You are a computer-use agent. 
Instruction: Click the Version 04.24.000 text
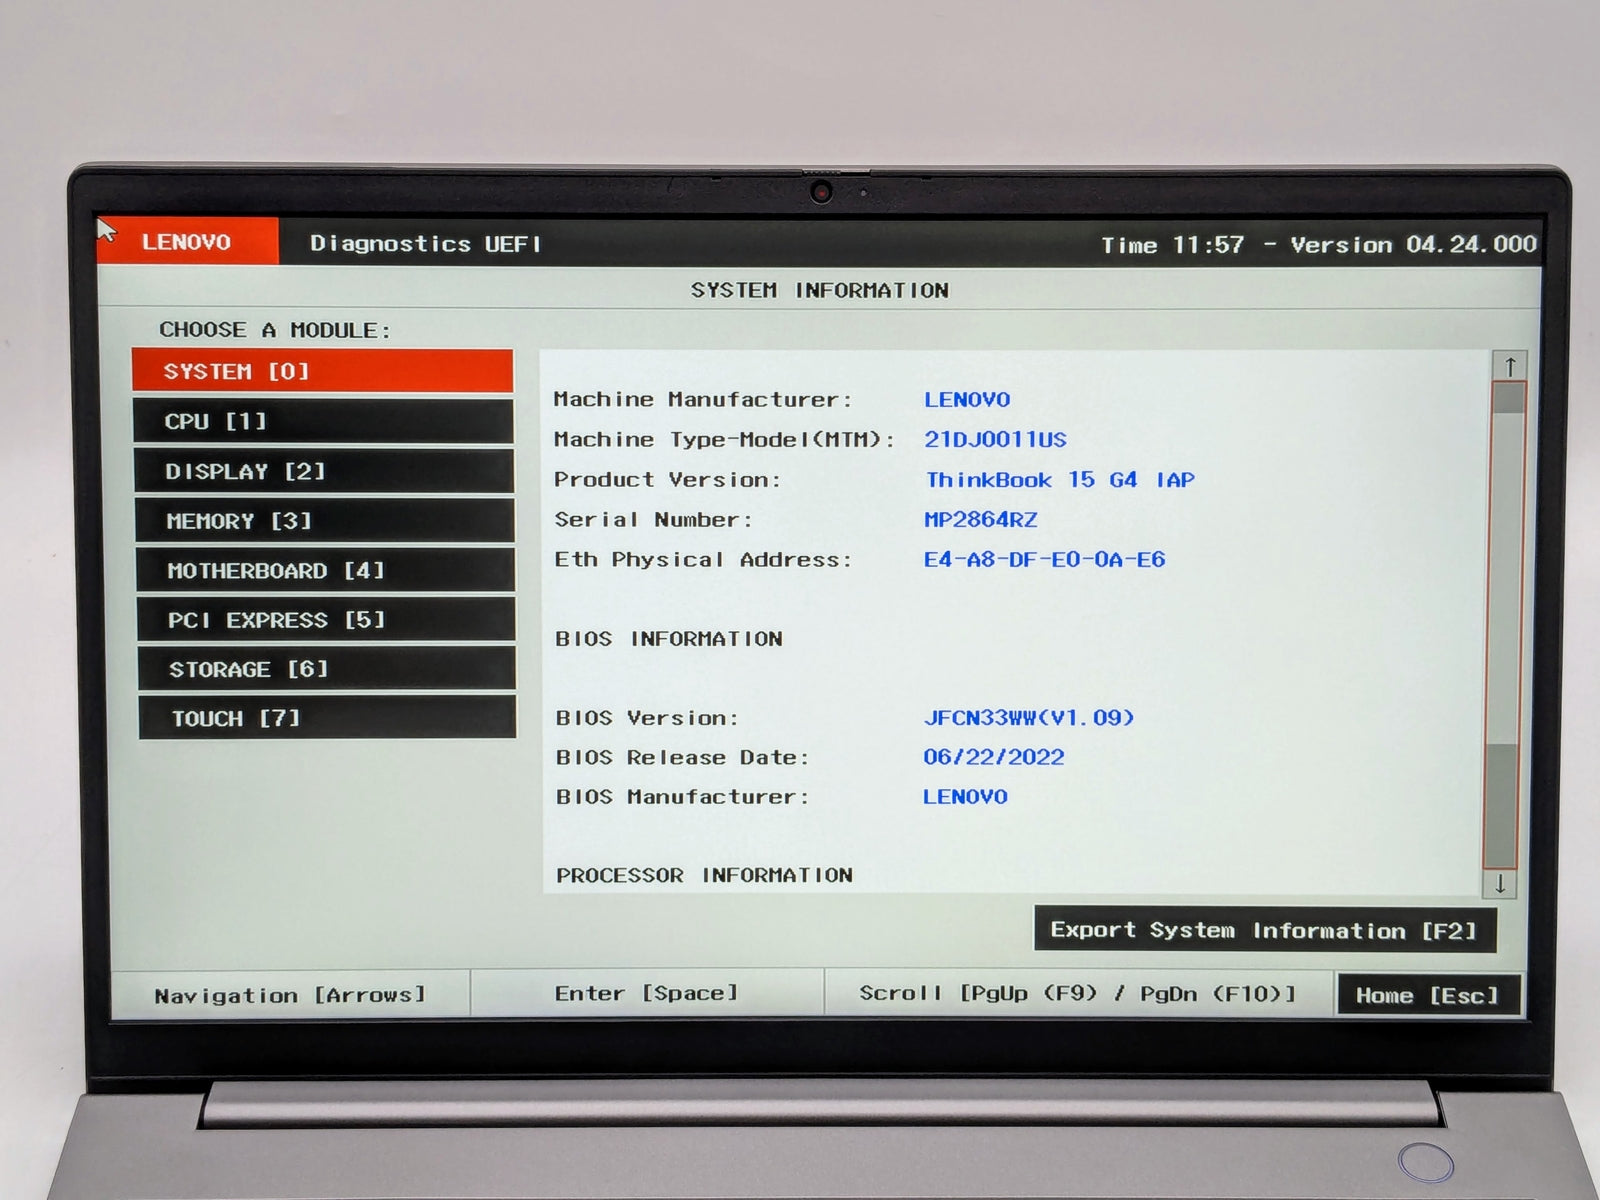[1413, 244]
